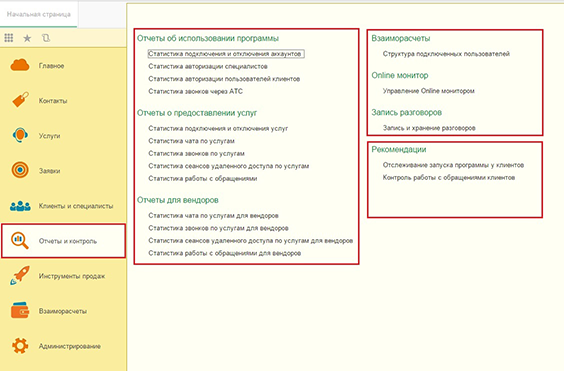Click the gear Администрирование icon
564x371 pixels.
tap(20, 346)
